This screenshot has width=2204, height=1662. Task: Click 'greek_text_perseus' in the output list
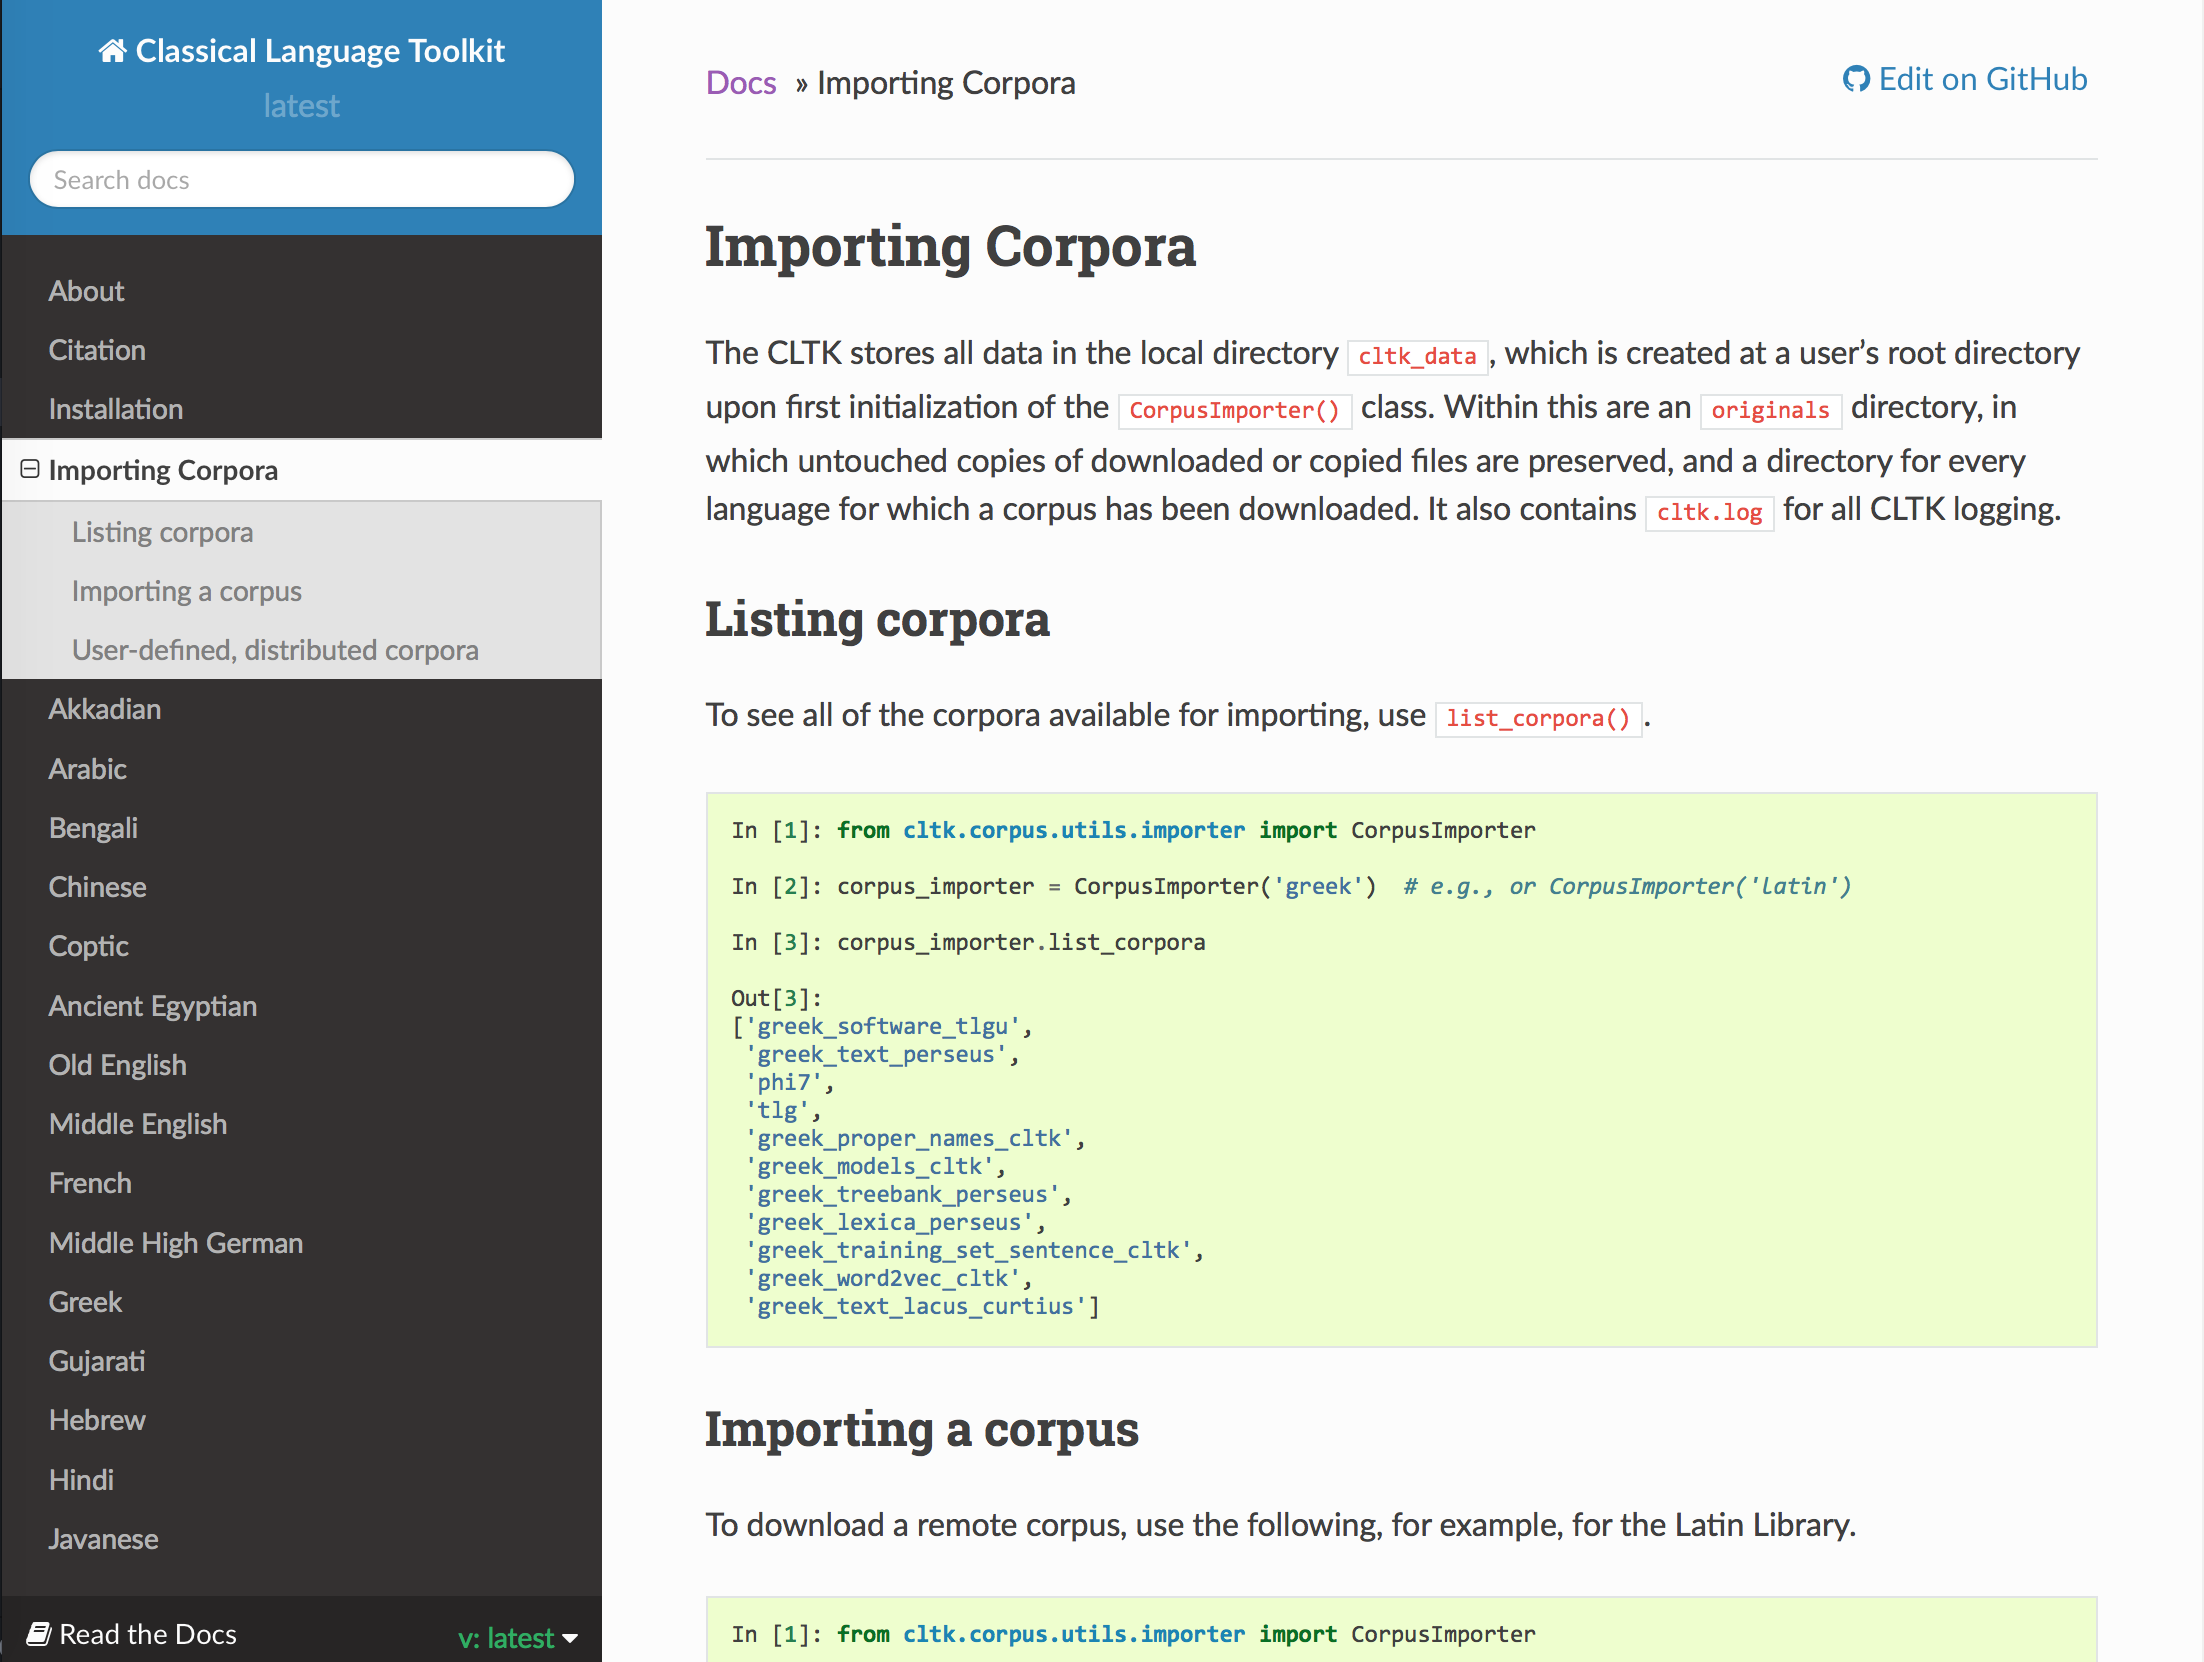[876, 1055]
